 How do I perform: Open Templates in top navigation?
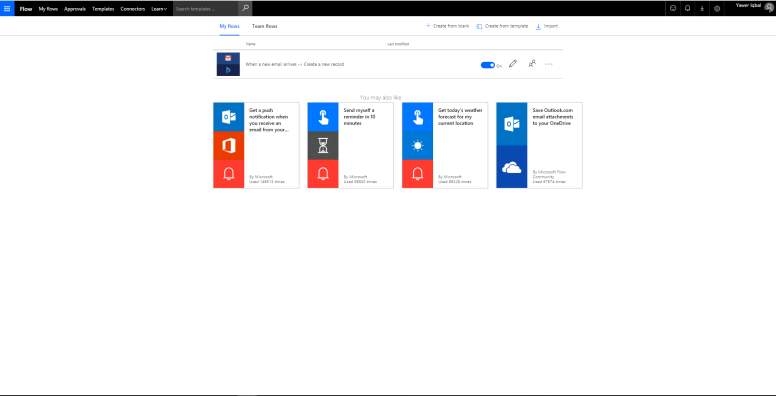point(103,9)
